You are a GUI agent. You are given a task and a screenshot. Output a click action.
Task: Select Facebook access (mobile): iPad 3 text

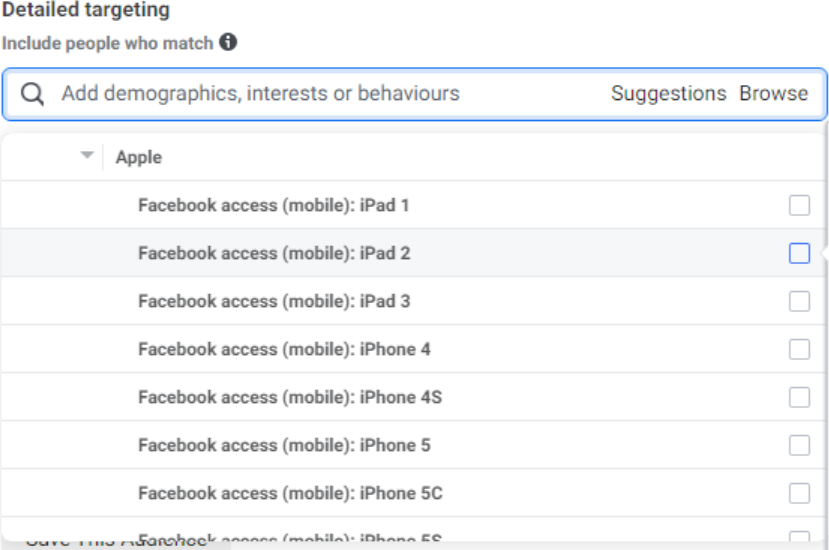coord(274,301)
